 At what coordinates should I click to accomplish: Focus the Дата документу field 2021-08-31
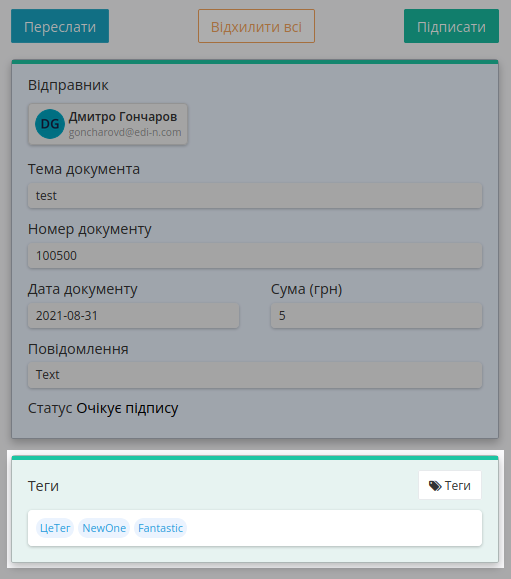click(134, 316)
